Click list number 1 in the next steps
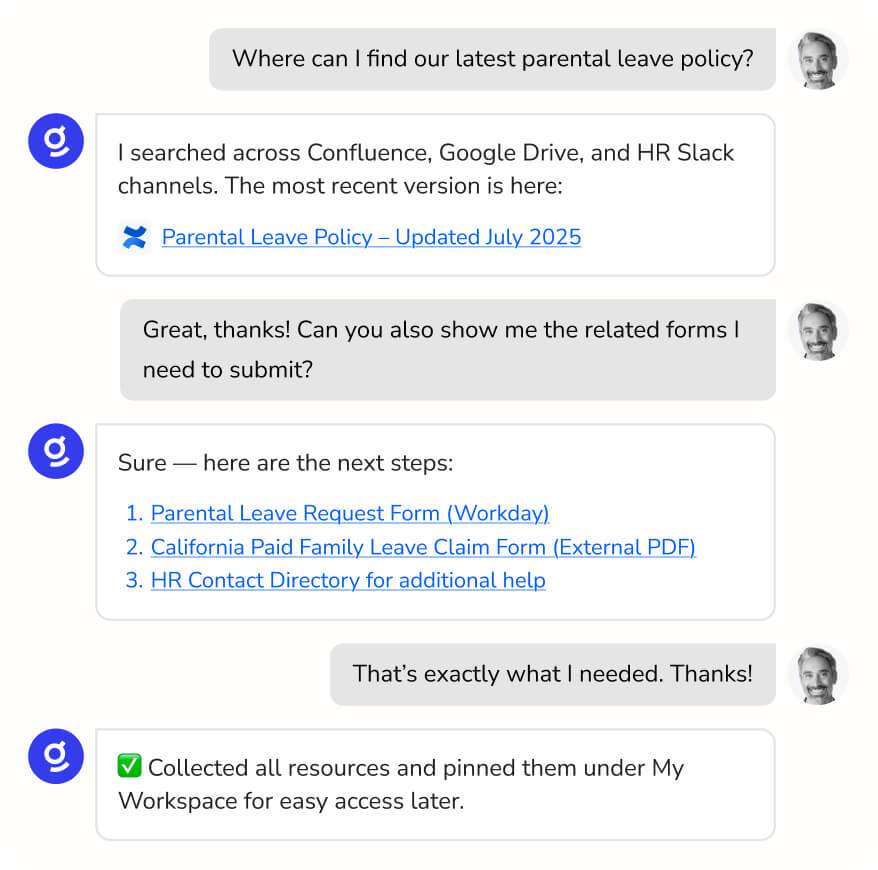Screen dimensions: 878x870 coord(134,514)
